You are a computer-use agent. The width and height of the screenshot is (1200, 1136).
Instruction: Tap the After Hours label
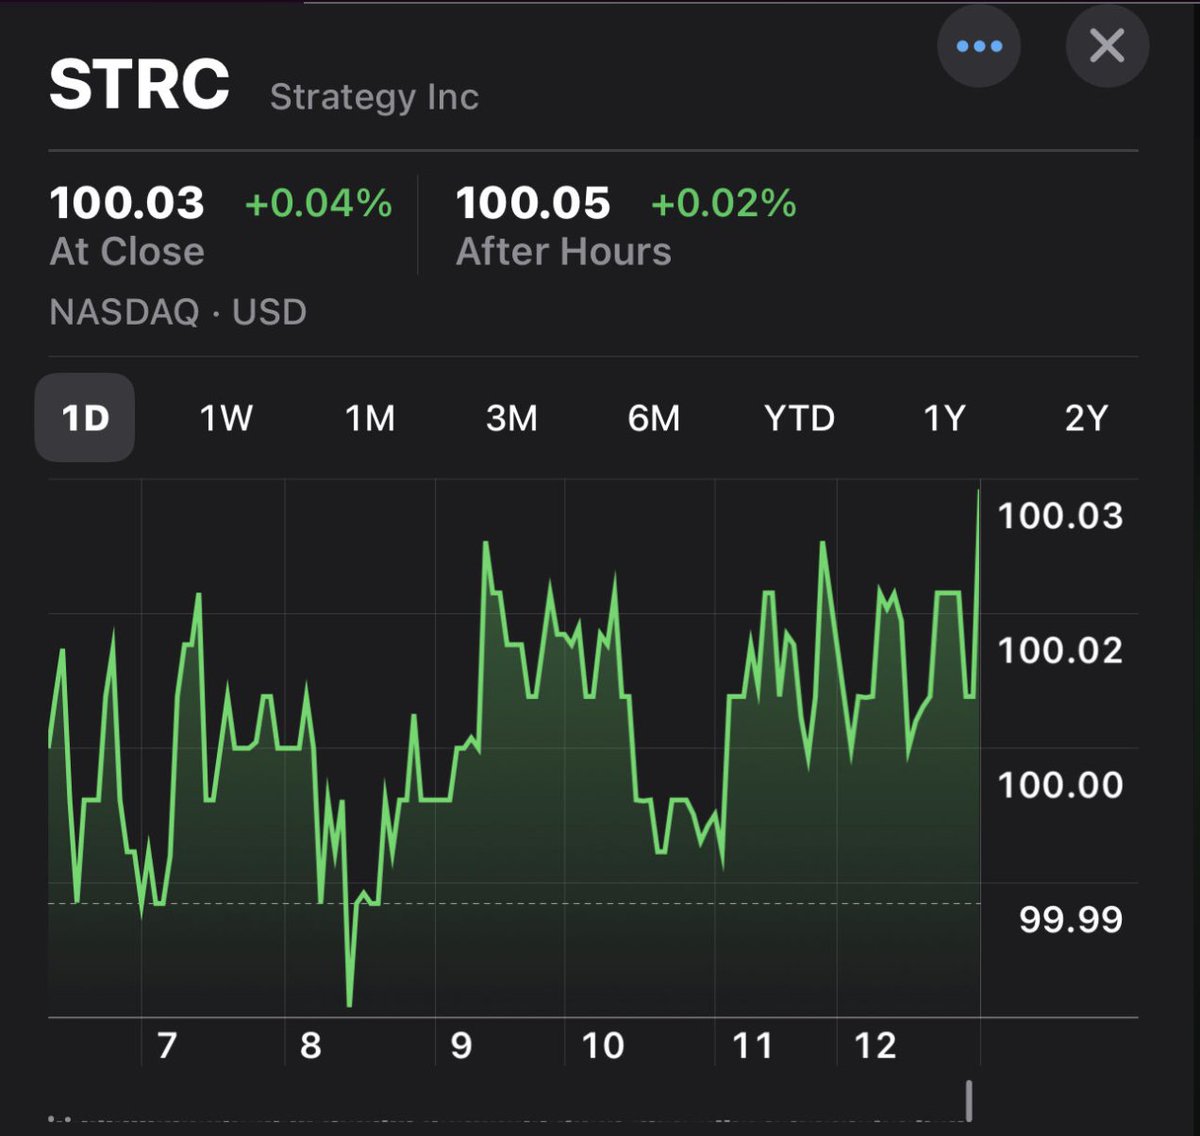(x=564, y=252)
